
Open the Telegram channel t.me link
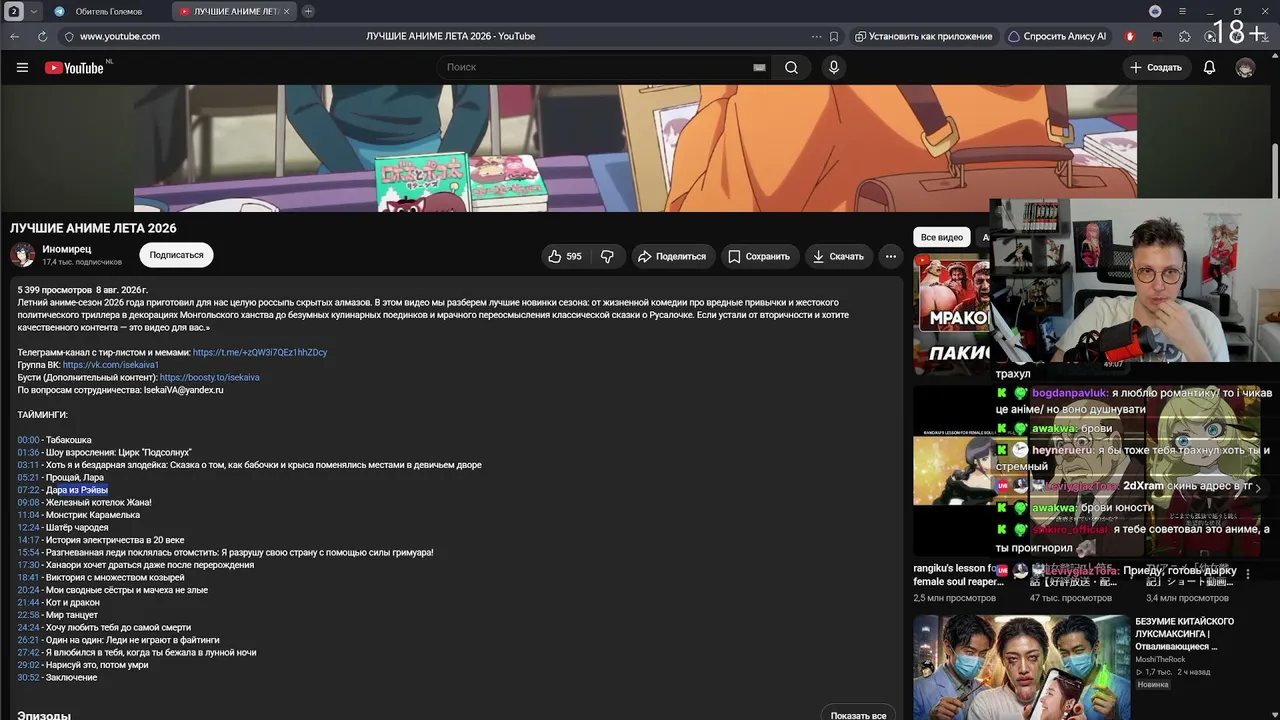coord(260,352)
